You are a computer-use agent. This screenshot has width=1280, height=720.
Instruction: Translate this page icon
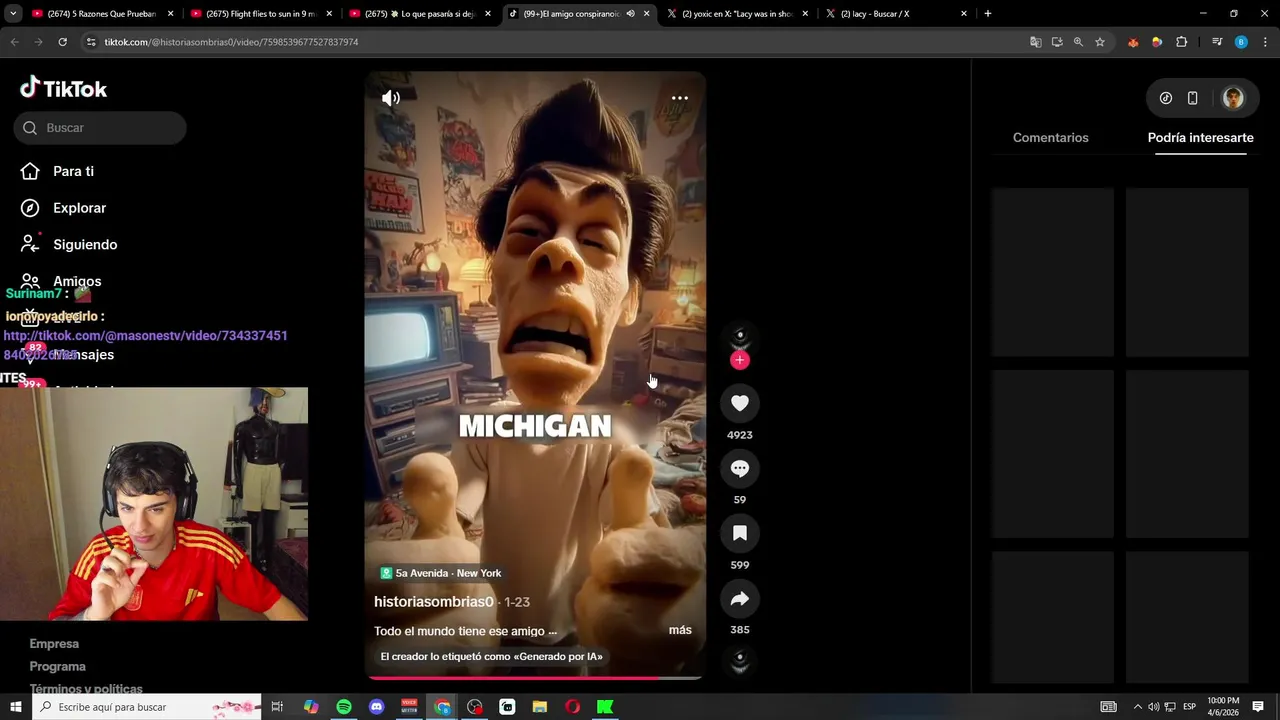1035,42
